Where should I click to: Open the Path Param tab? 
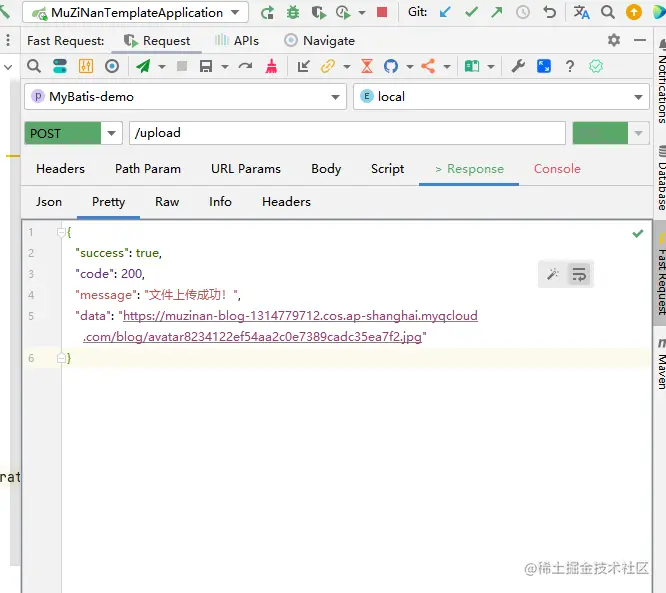[148, 169]
